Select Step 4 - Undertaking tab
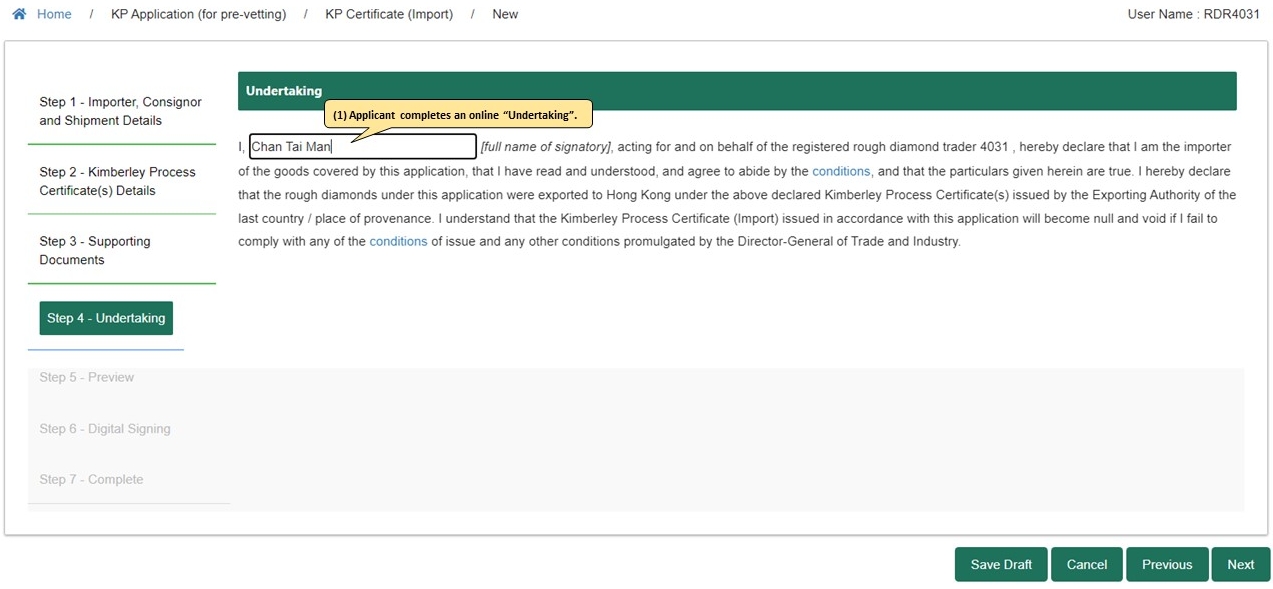Image resolution: width=1273 pixels, height=589 pixels. click(x=106, y=318)
